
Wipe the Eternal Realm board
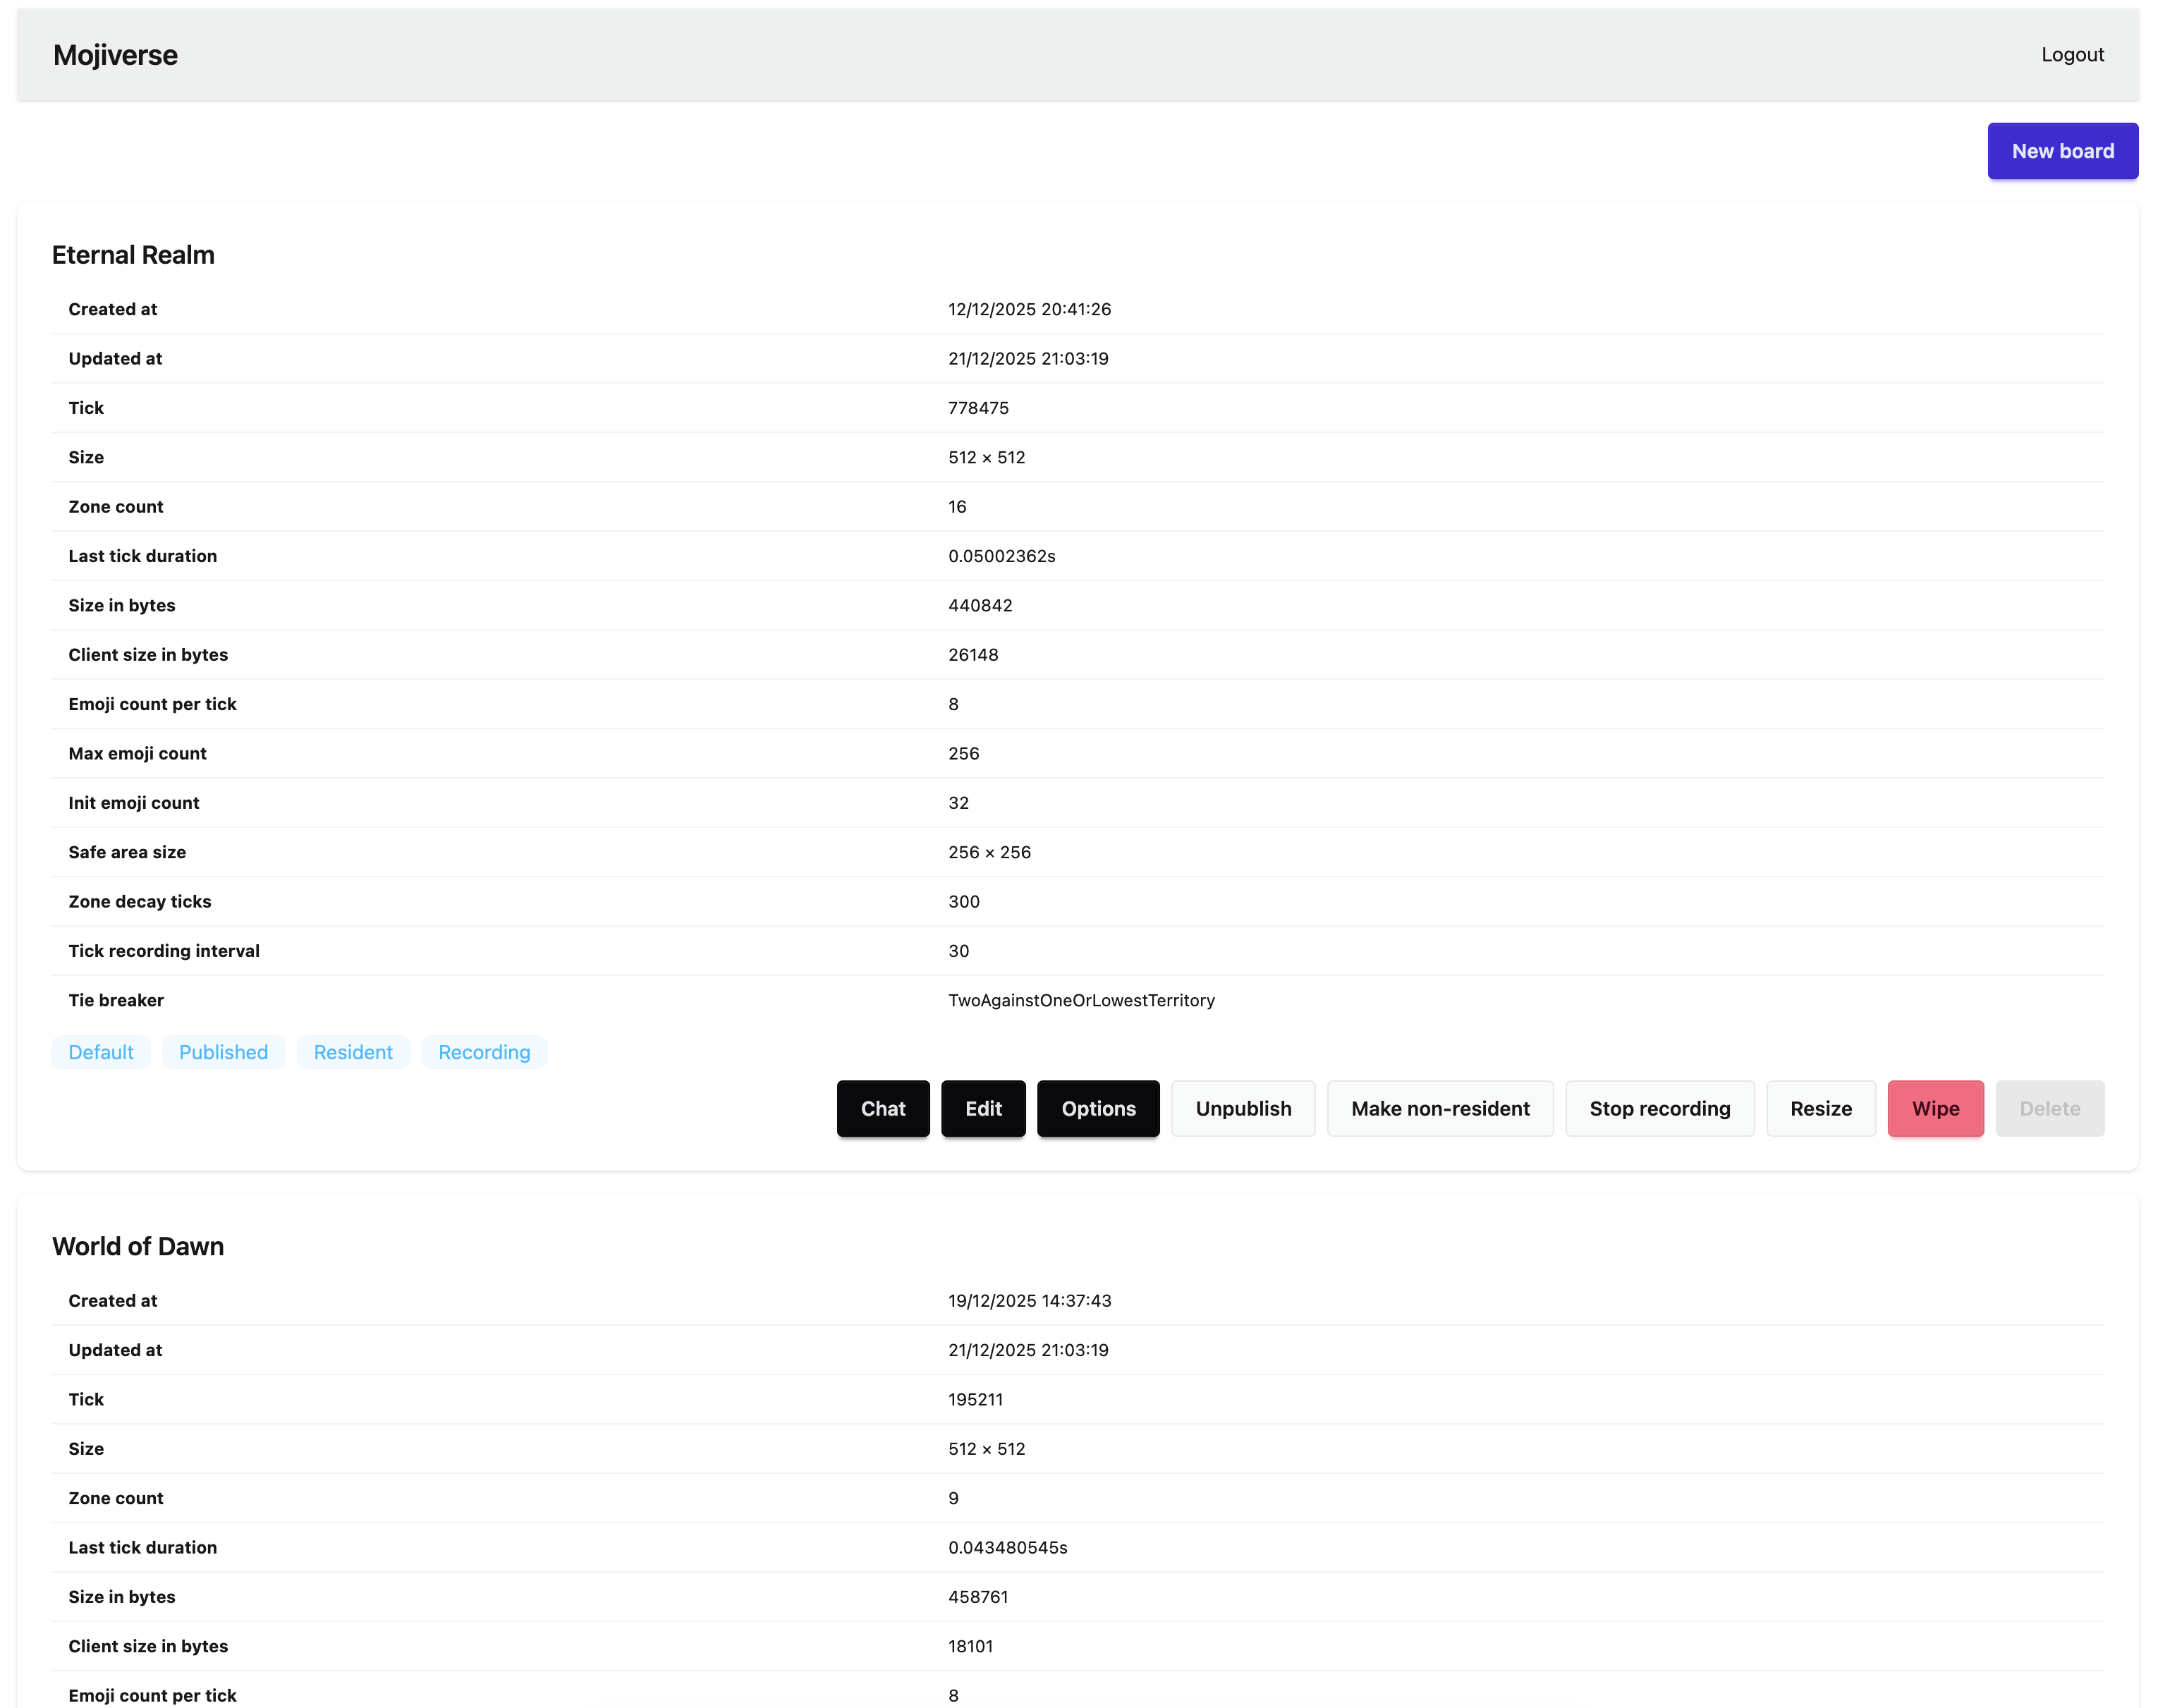(x=1934, y=1108)
